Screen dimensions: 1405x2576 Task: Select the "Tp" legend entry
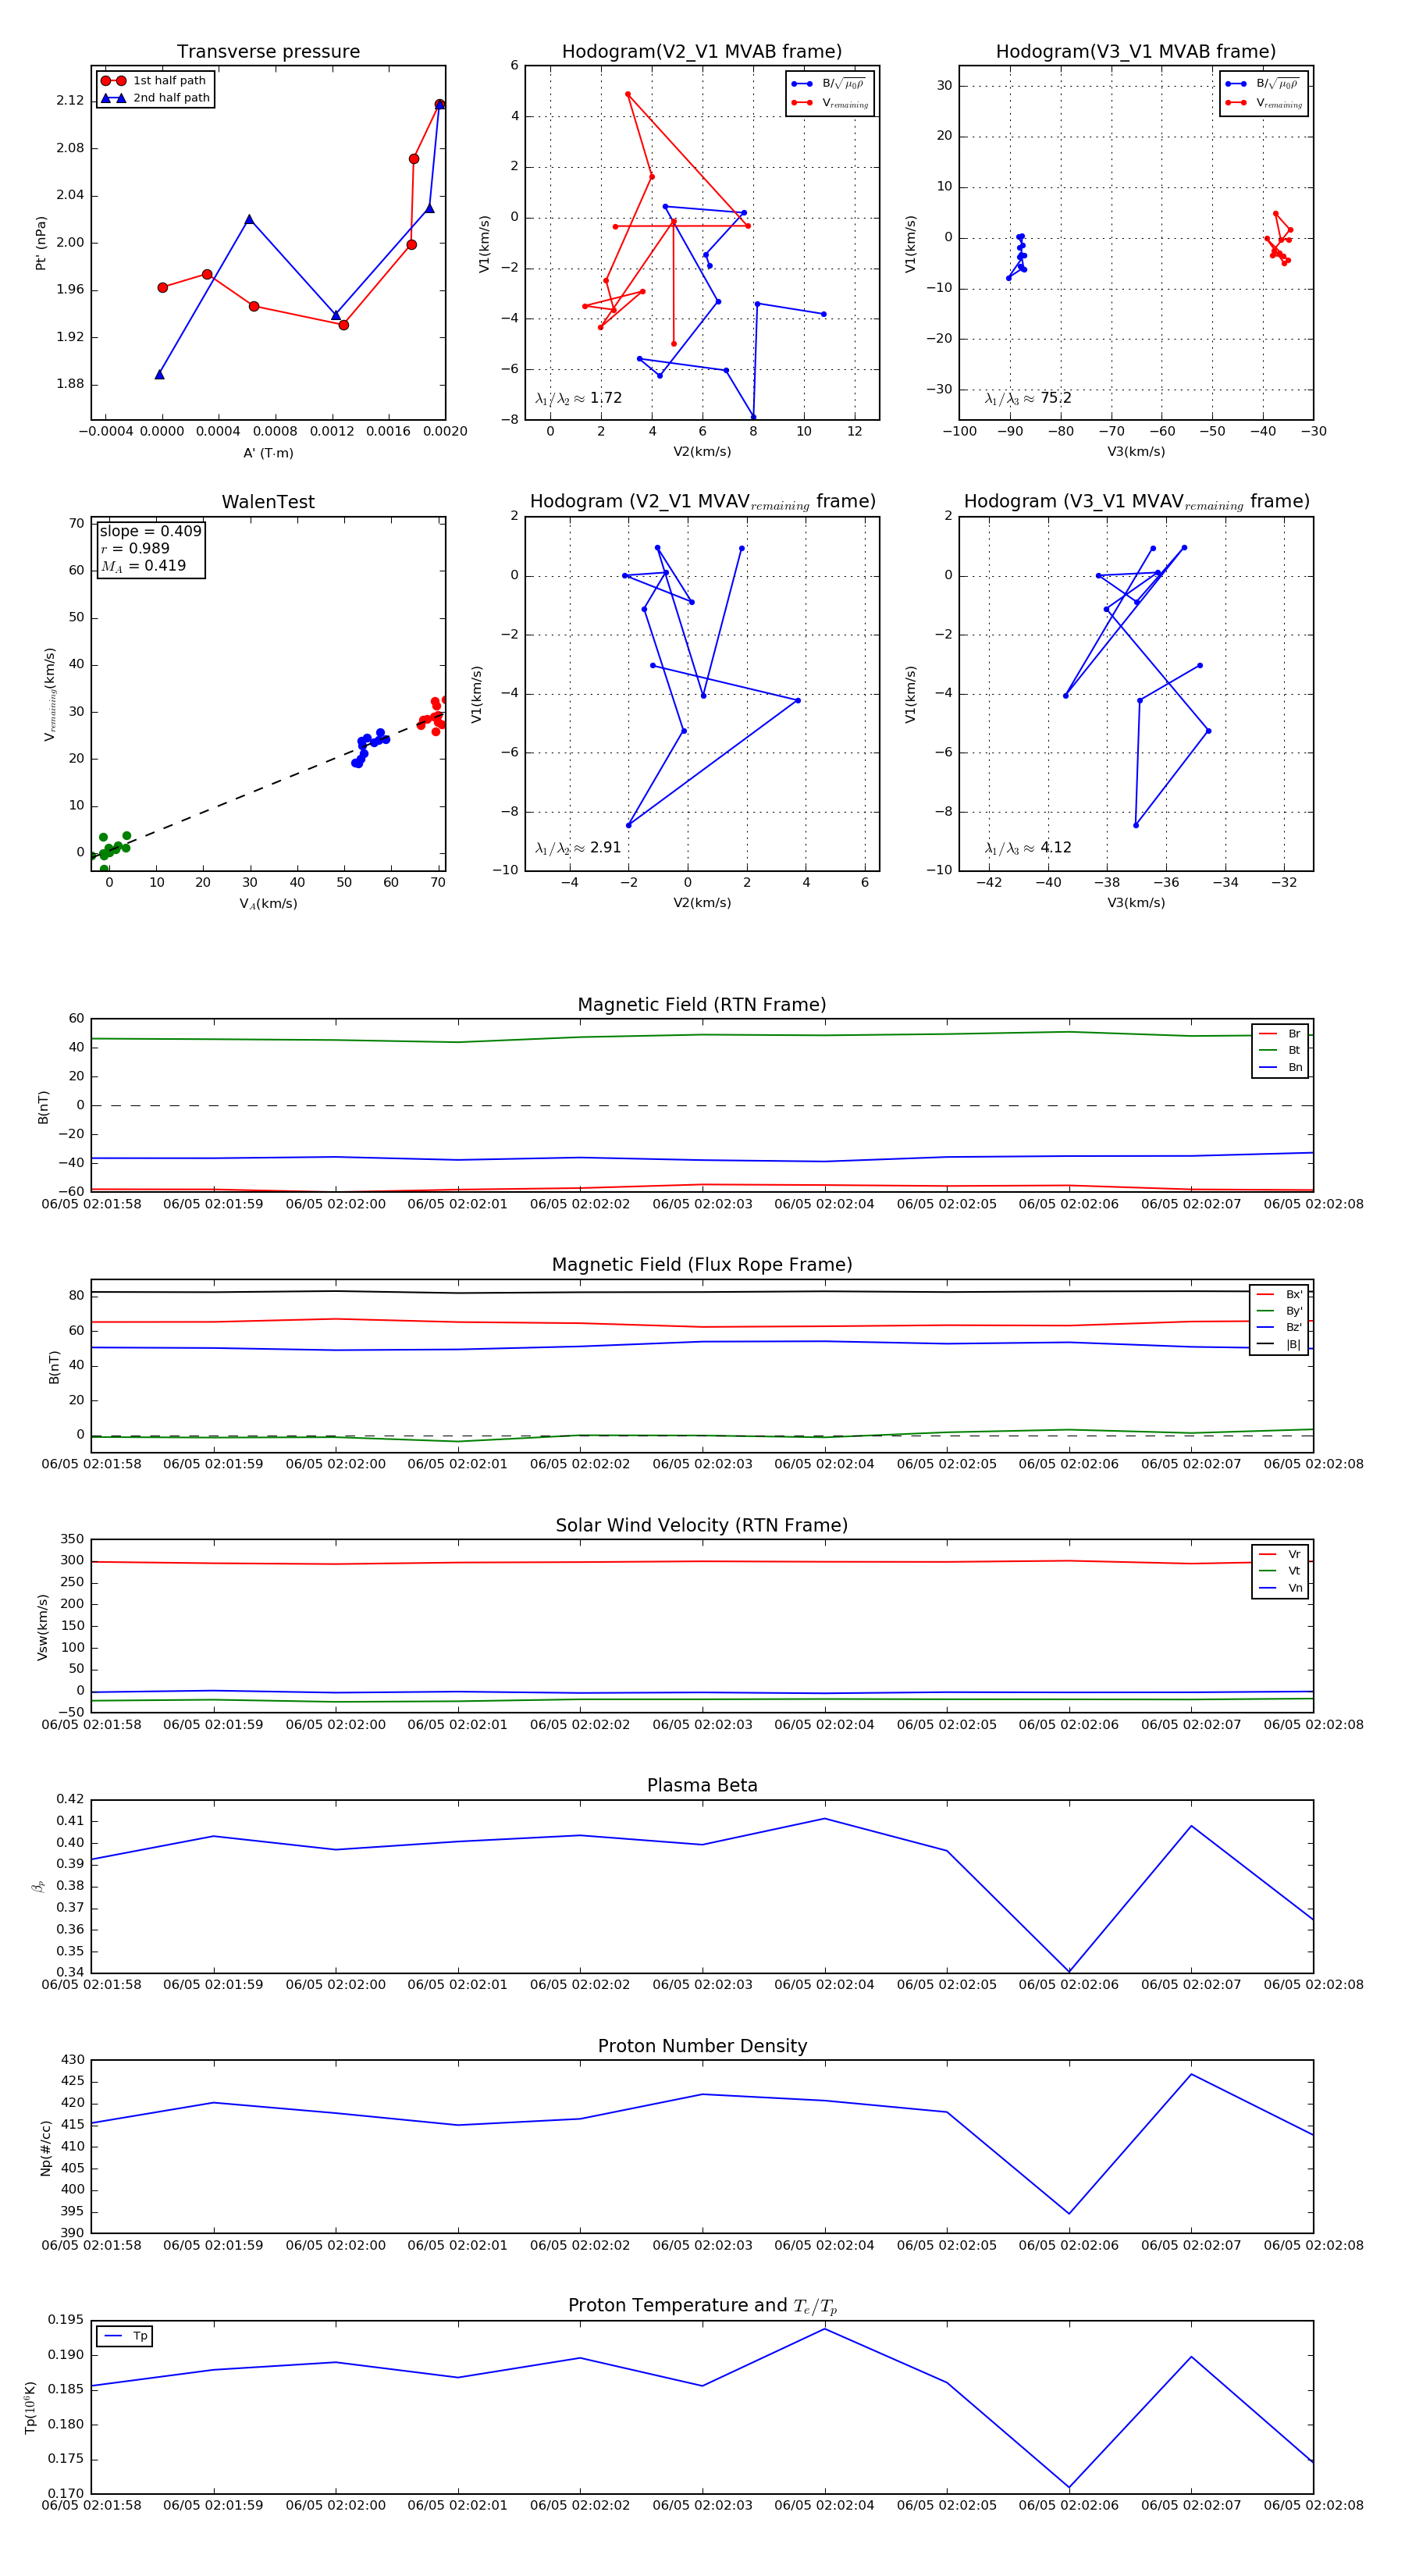(x=126, y=2337)
